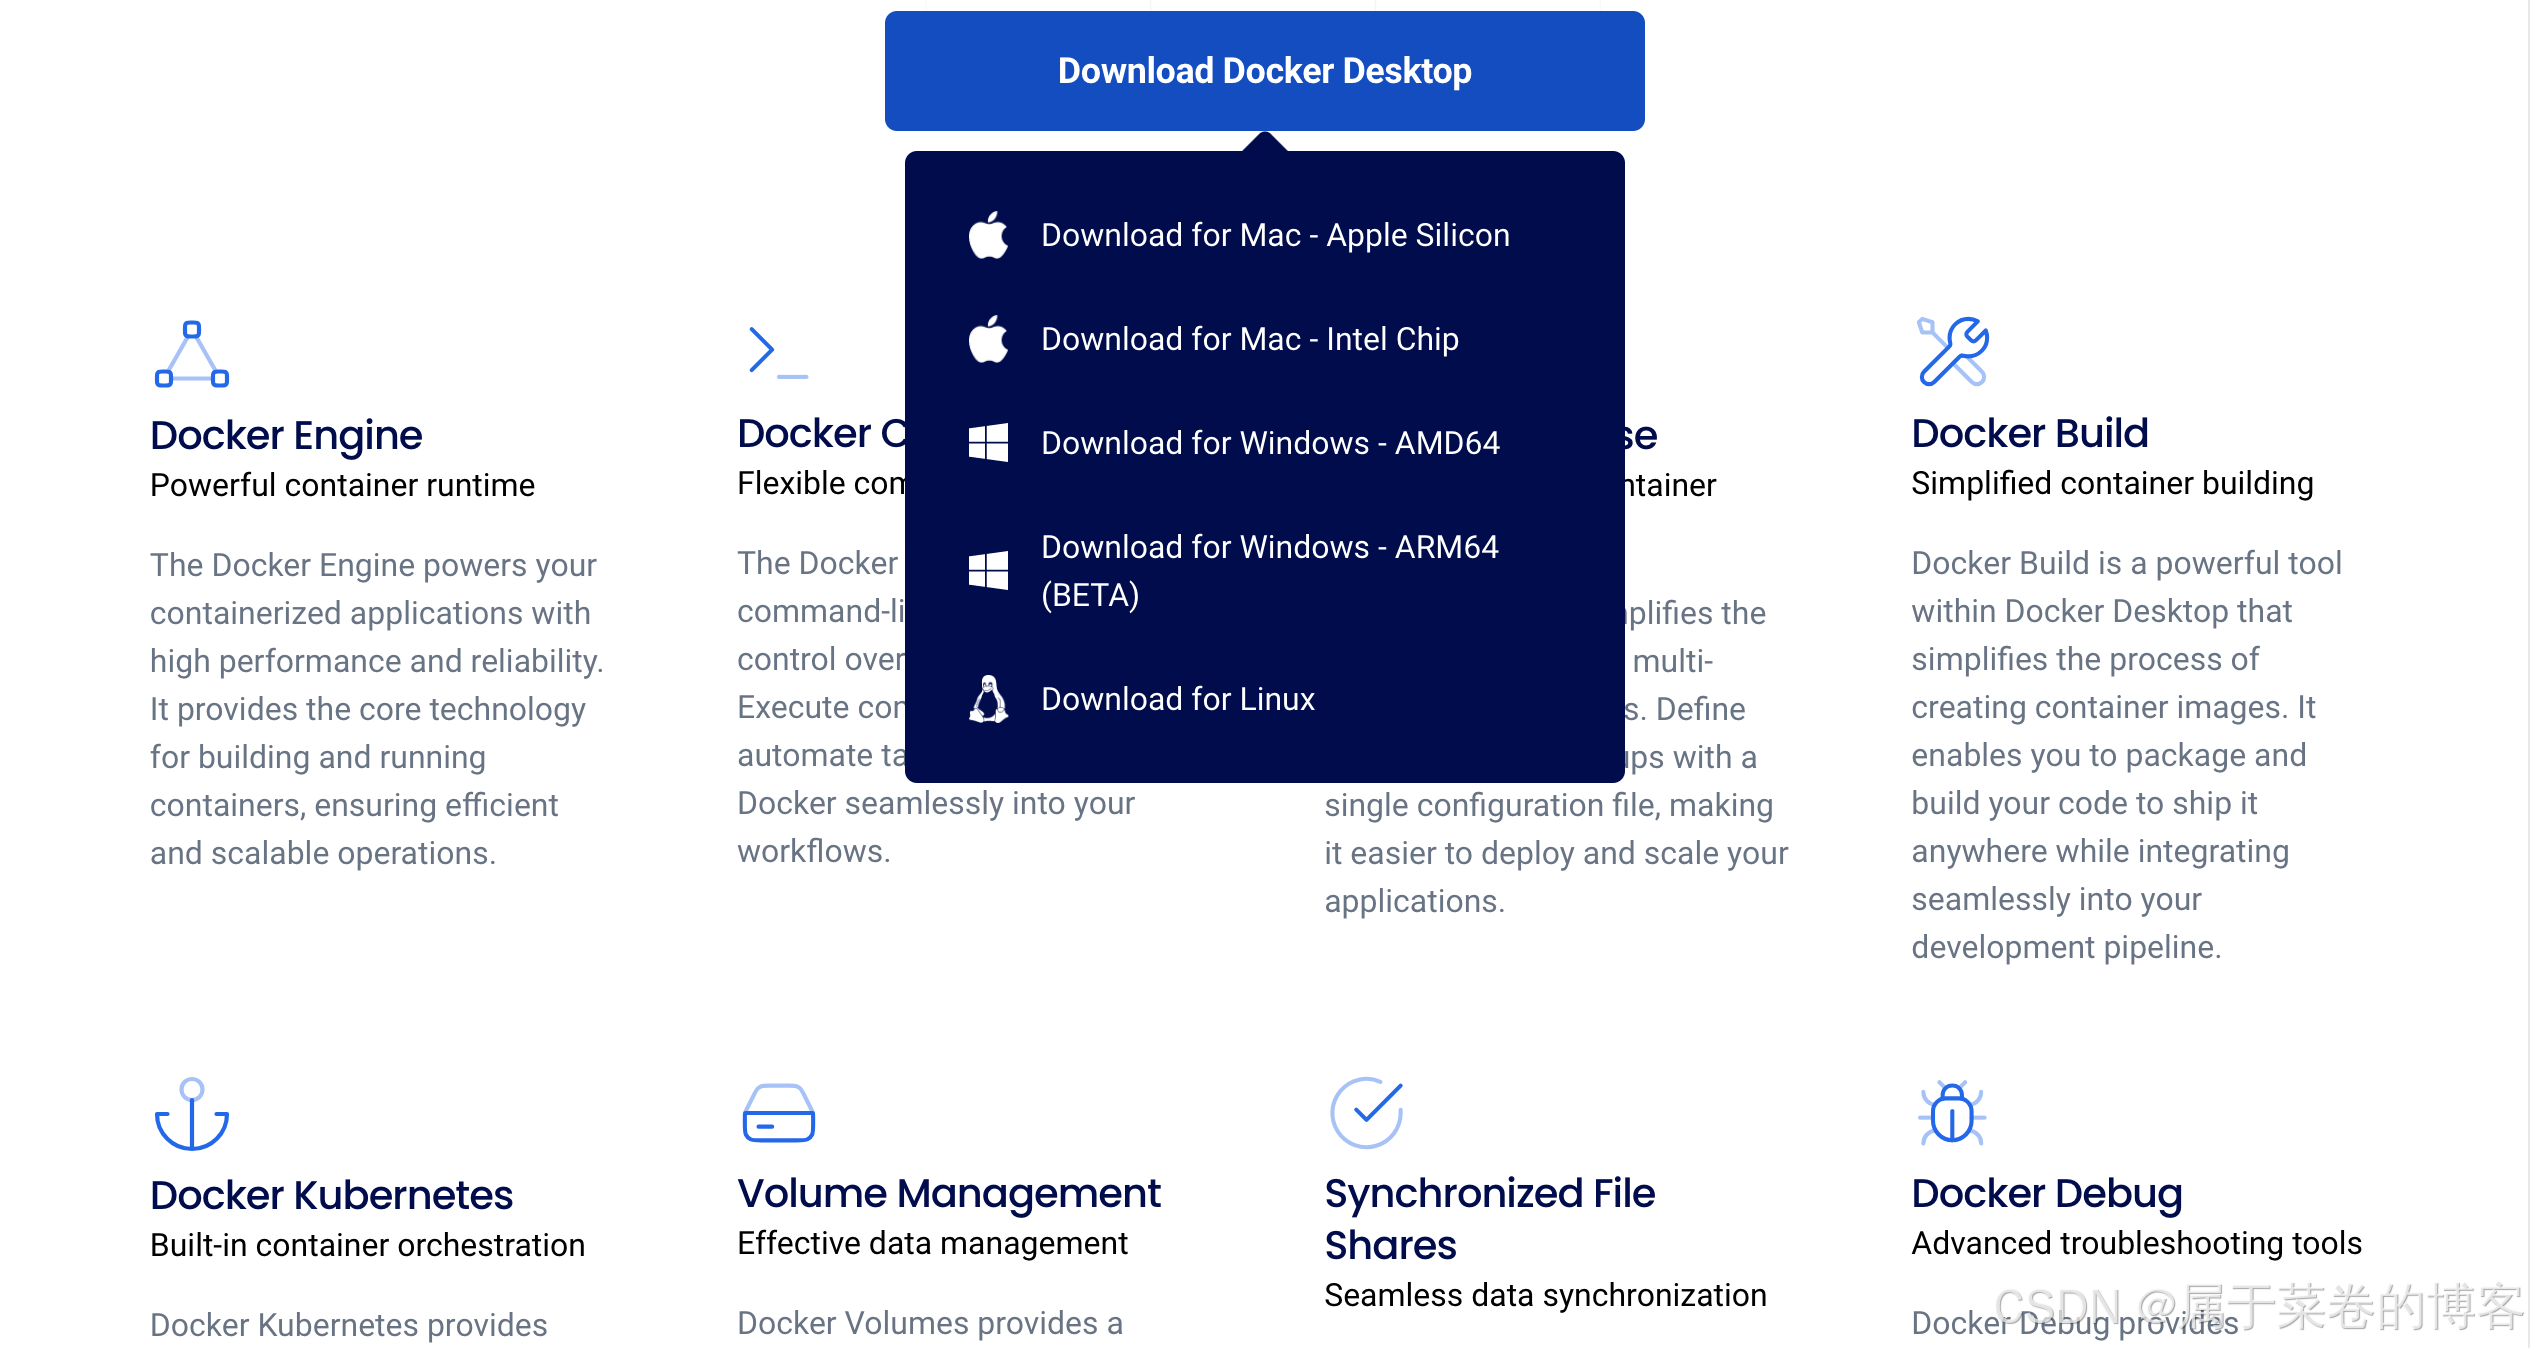Click the Docker Kubernetes heading
This screenshot has height=1348, width=2530.
(x=331, y=1195)
